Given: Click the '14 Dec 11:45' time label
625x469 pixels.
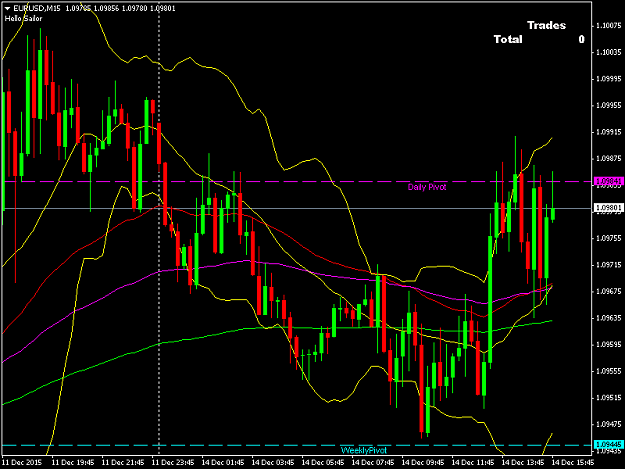Looking at the screenshot, I should (473, 463).
